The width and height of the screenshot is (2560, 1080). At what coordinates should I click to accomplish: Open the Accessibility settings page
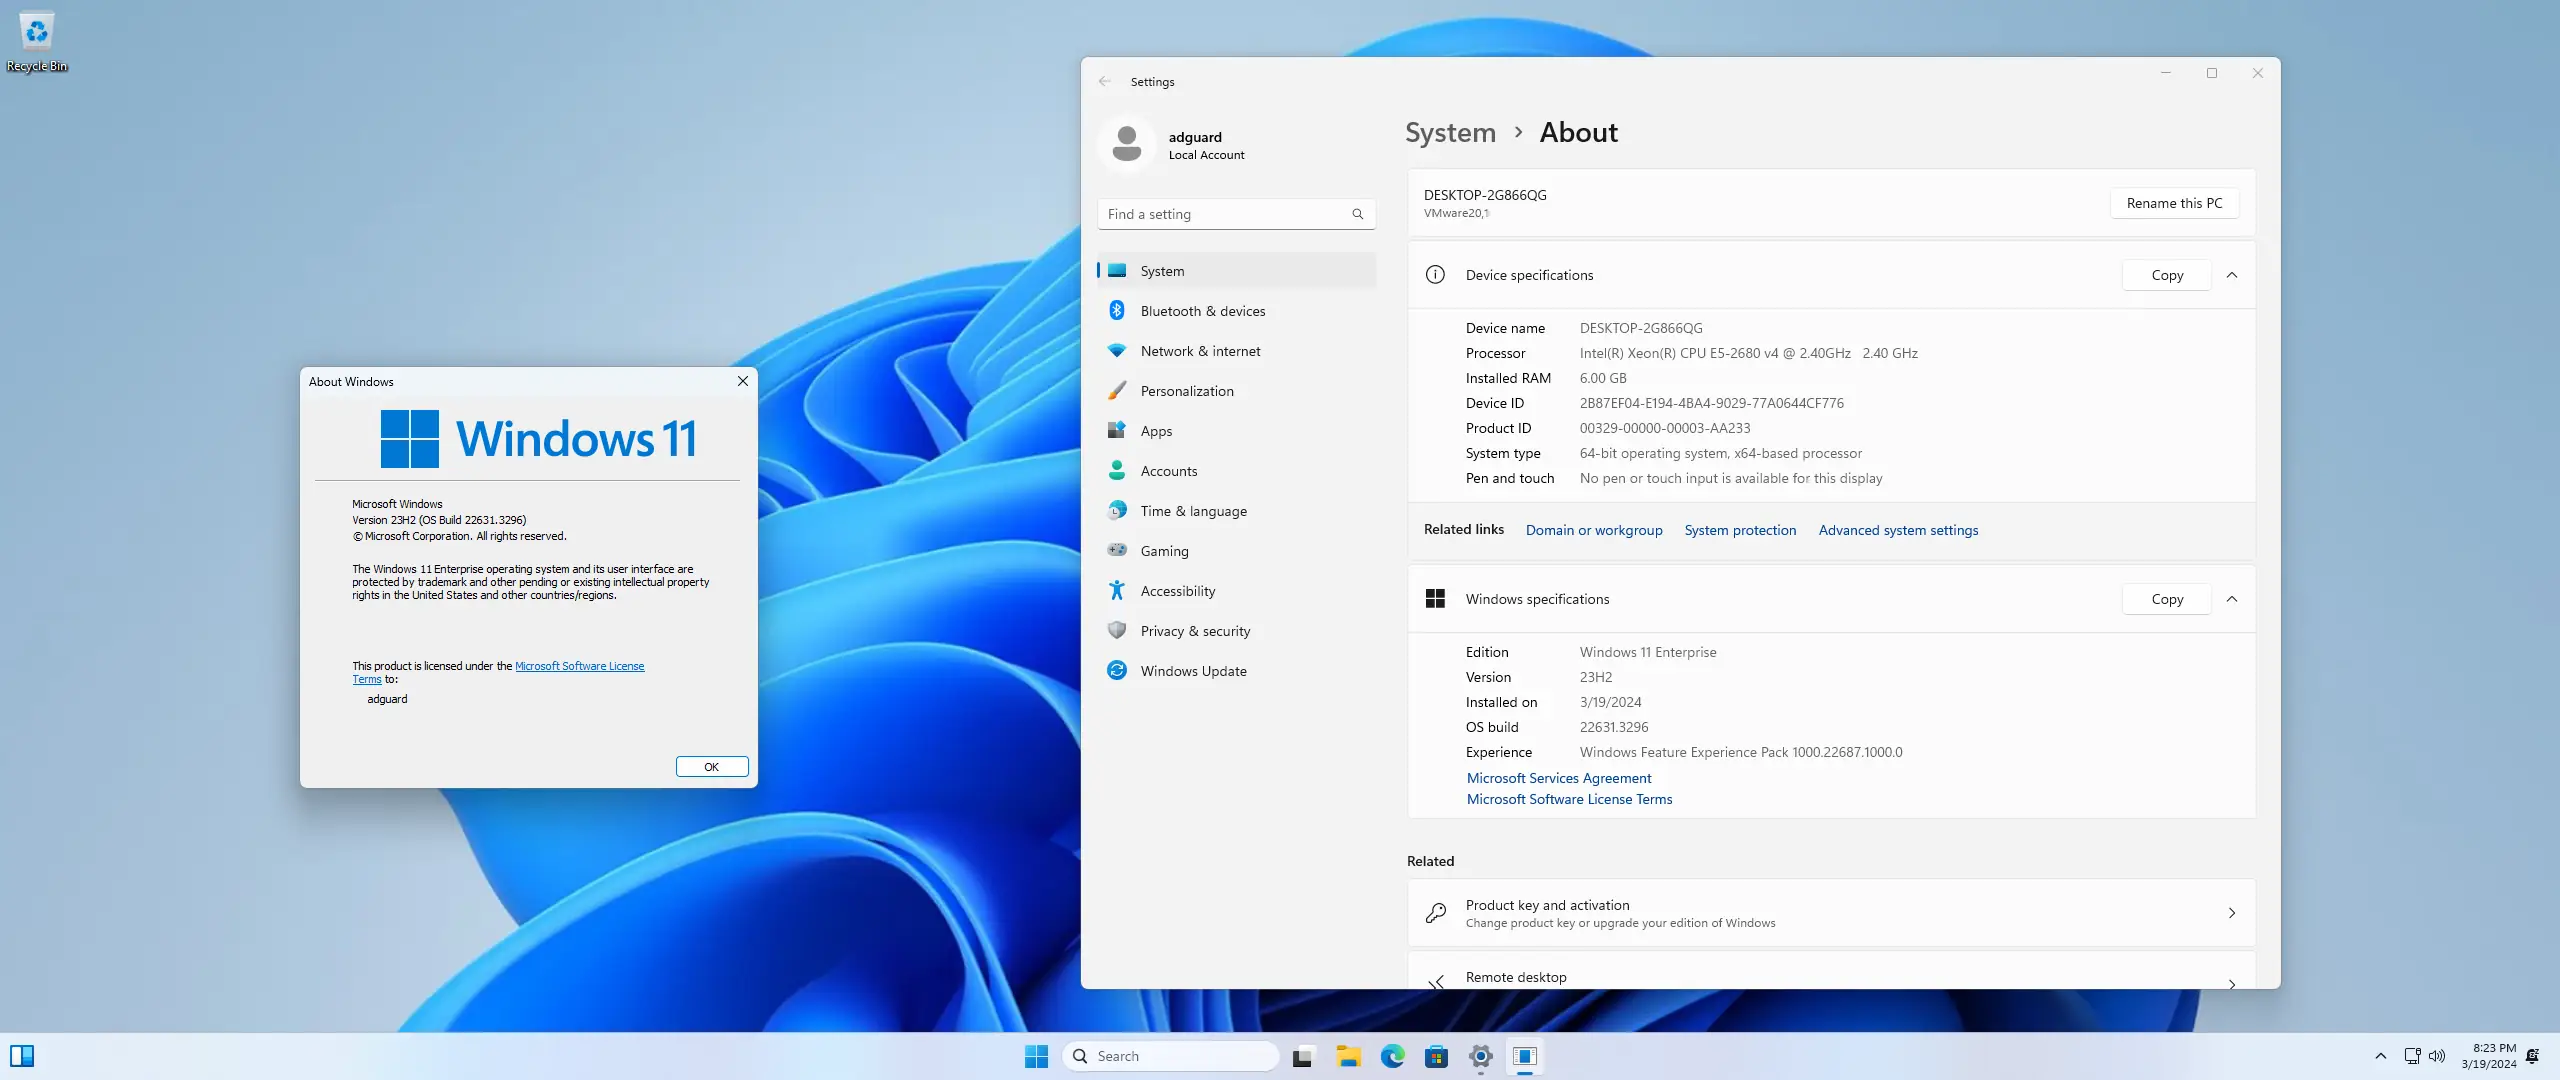click(x=1177, y=591)
